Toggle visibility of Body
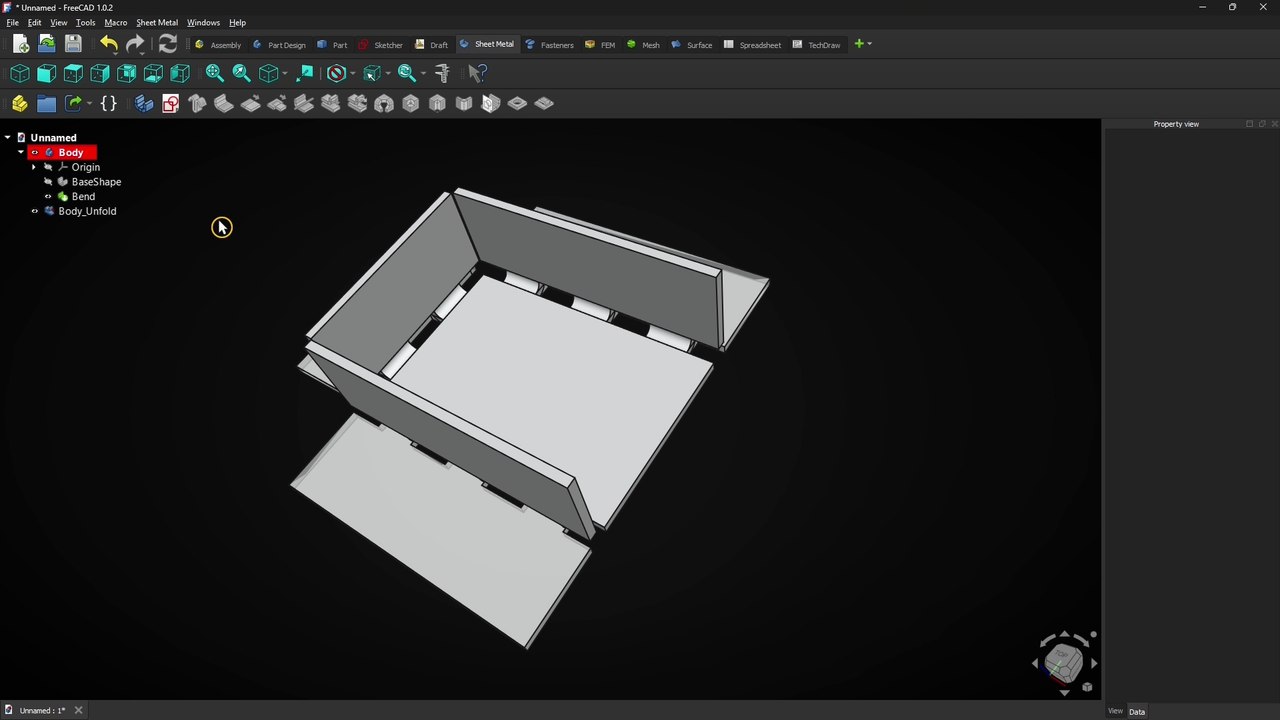The width and height of the screenshot is (1280, 720). point(34,153)
